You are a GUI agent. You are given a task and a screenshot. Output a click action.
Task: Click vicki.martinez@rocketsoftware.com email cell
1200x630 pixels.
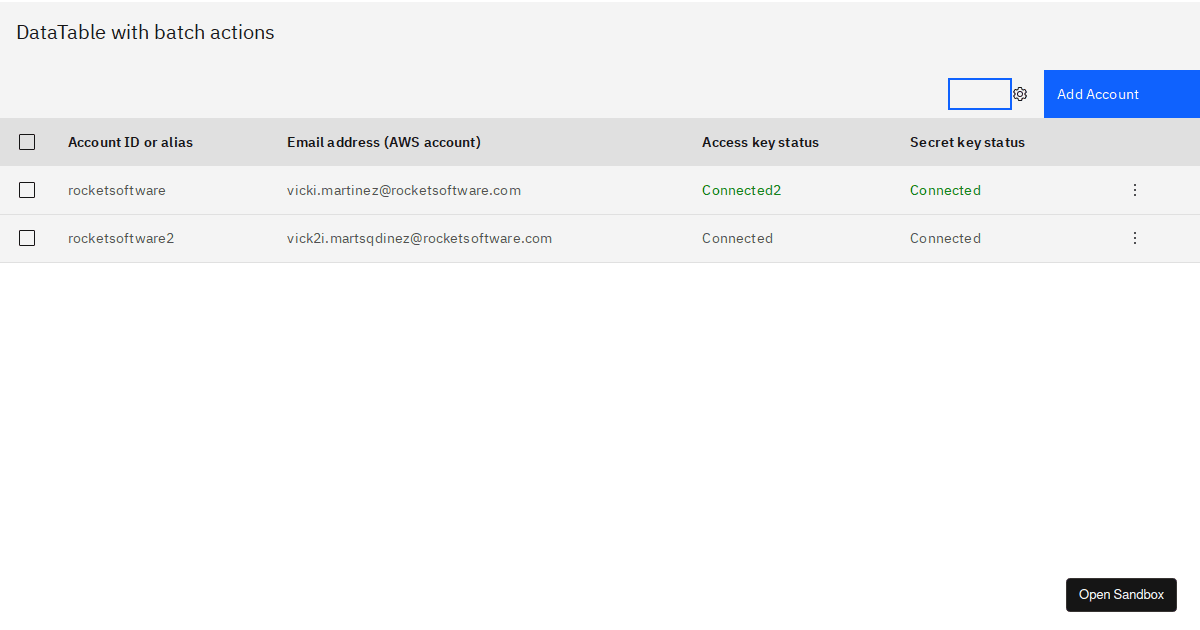tap(403, 190)
